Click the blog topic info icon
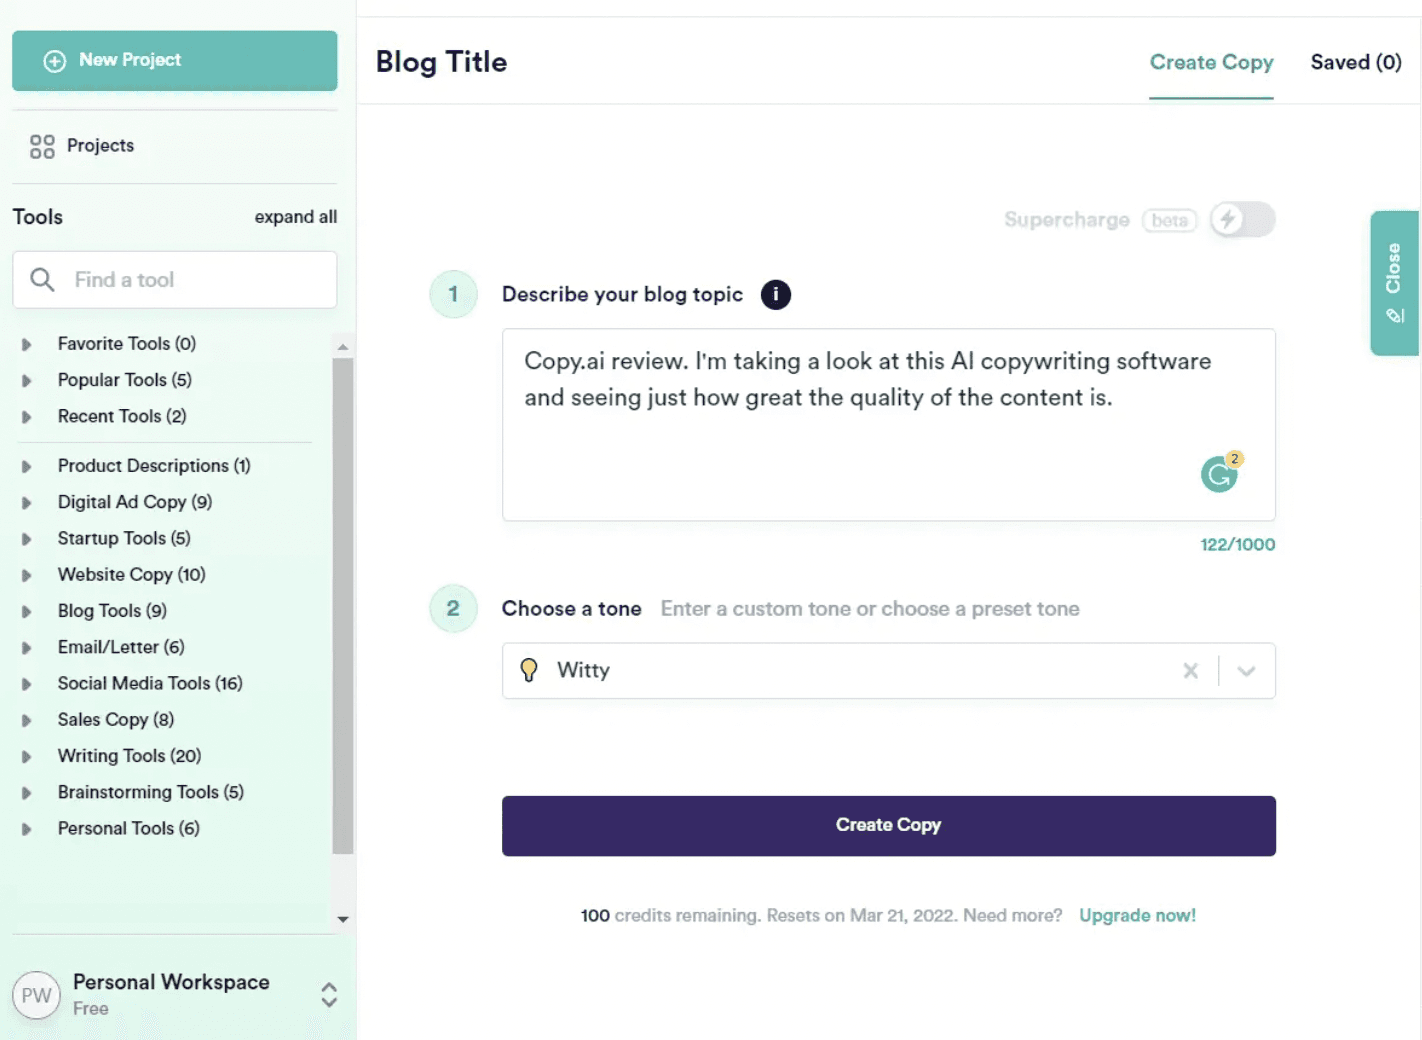1422x1040 pixels. [x=776, y=295]
